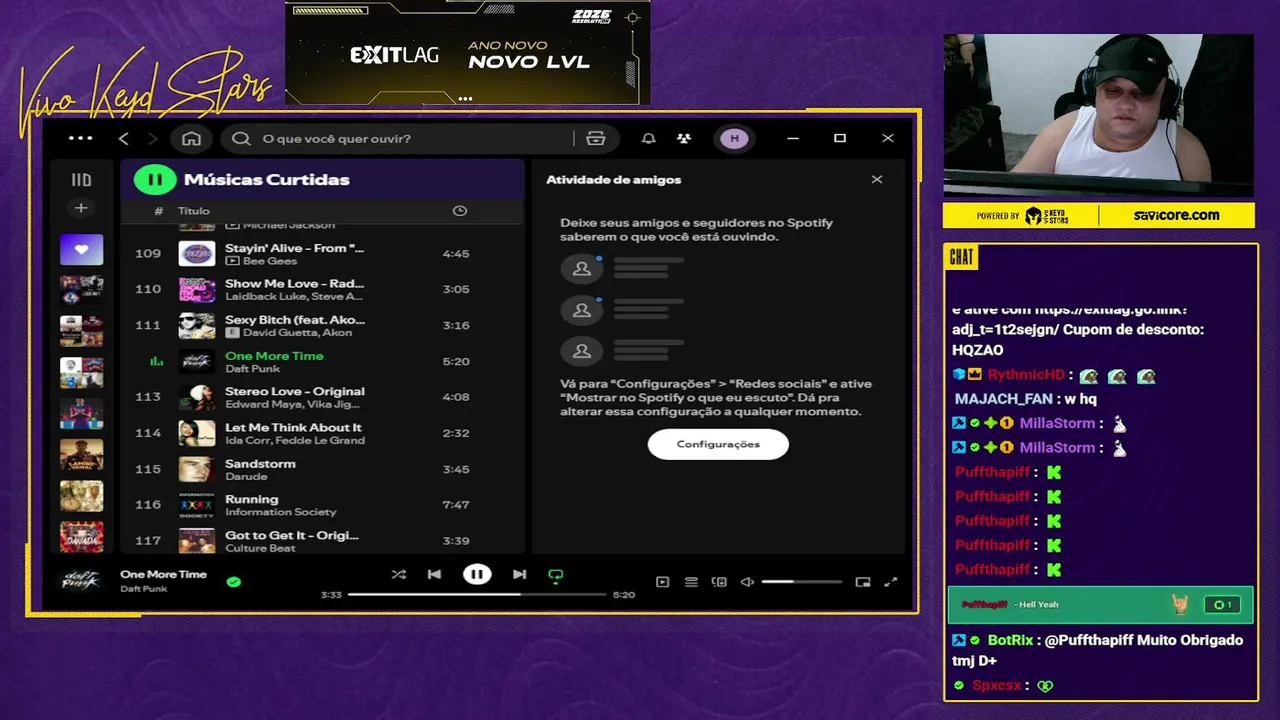Click the Hell Yeah highlighted chat message

tap(1100, 604)
